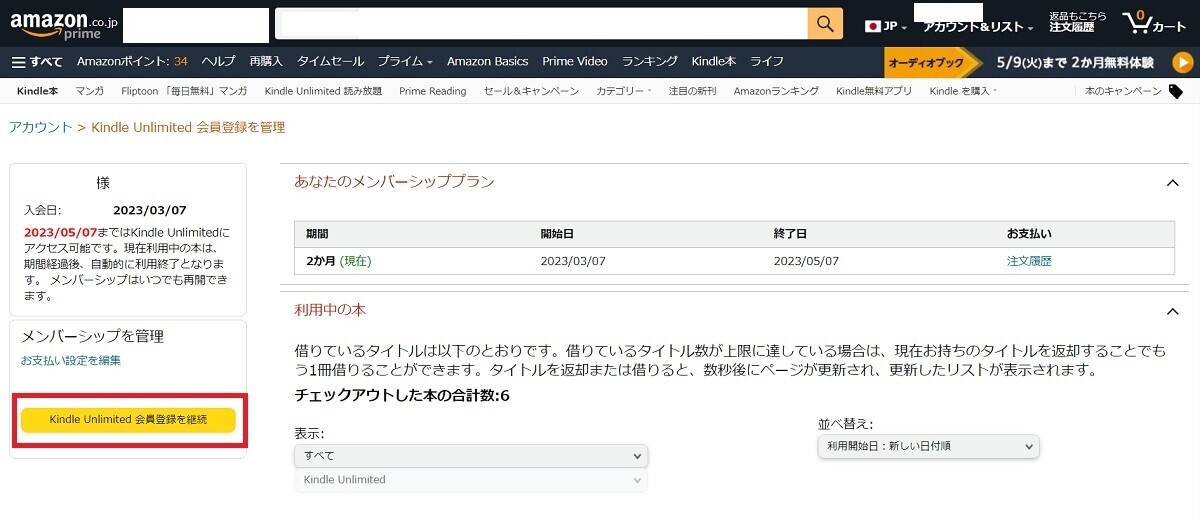Open ヘルプ in navigation bar
The image size is (1200, 518).
(218, 62)
